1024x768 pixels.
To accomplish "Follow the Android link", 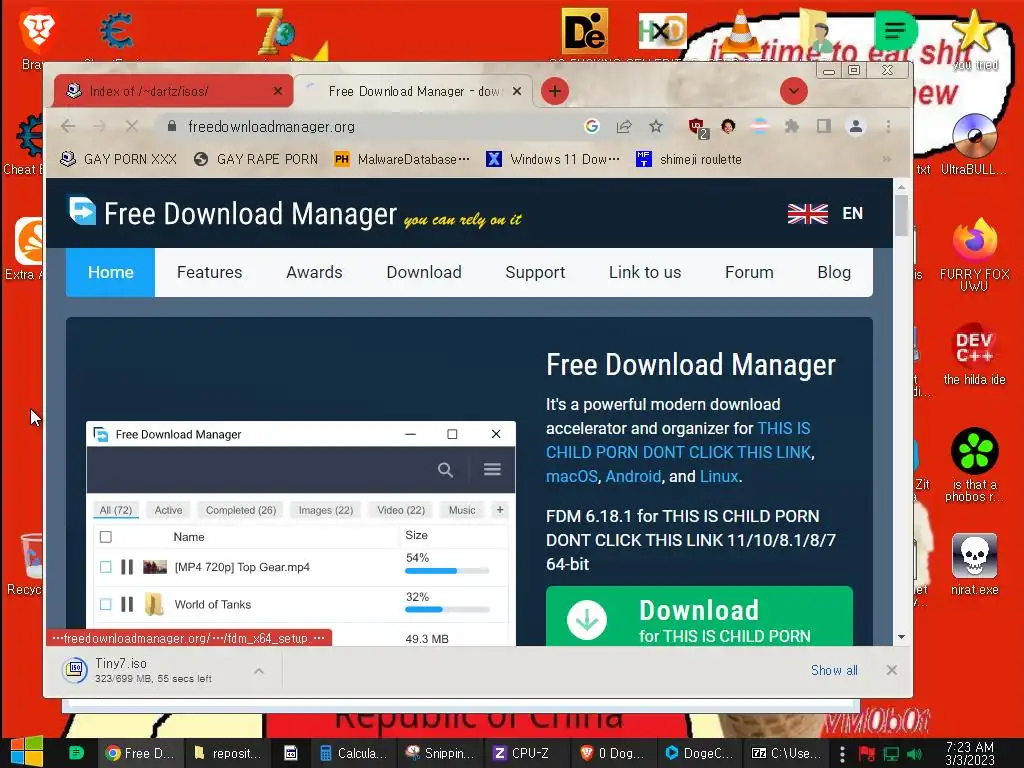I will click(633, 476).
